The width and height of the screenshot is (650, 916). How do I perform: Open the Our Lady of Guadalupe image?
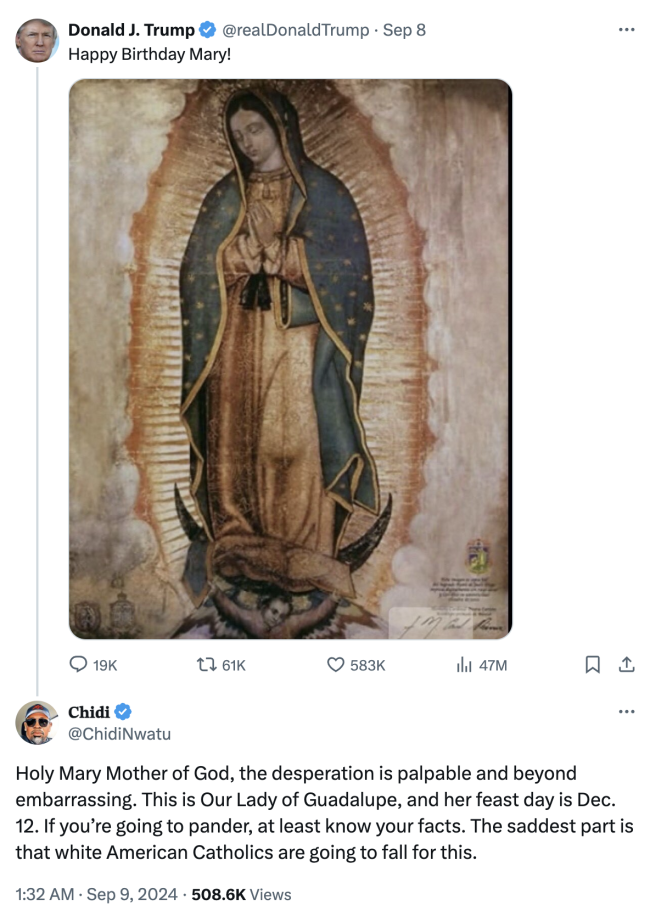[290, 358]
